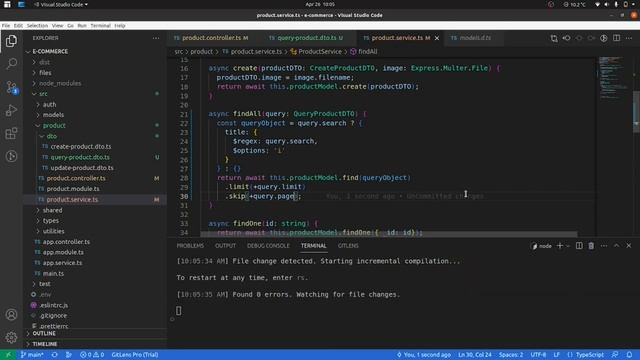
Task: Switch to the PROBLEMS panel tab
Action: click(x=190, y=246)
